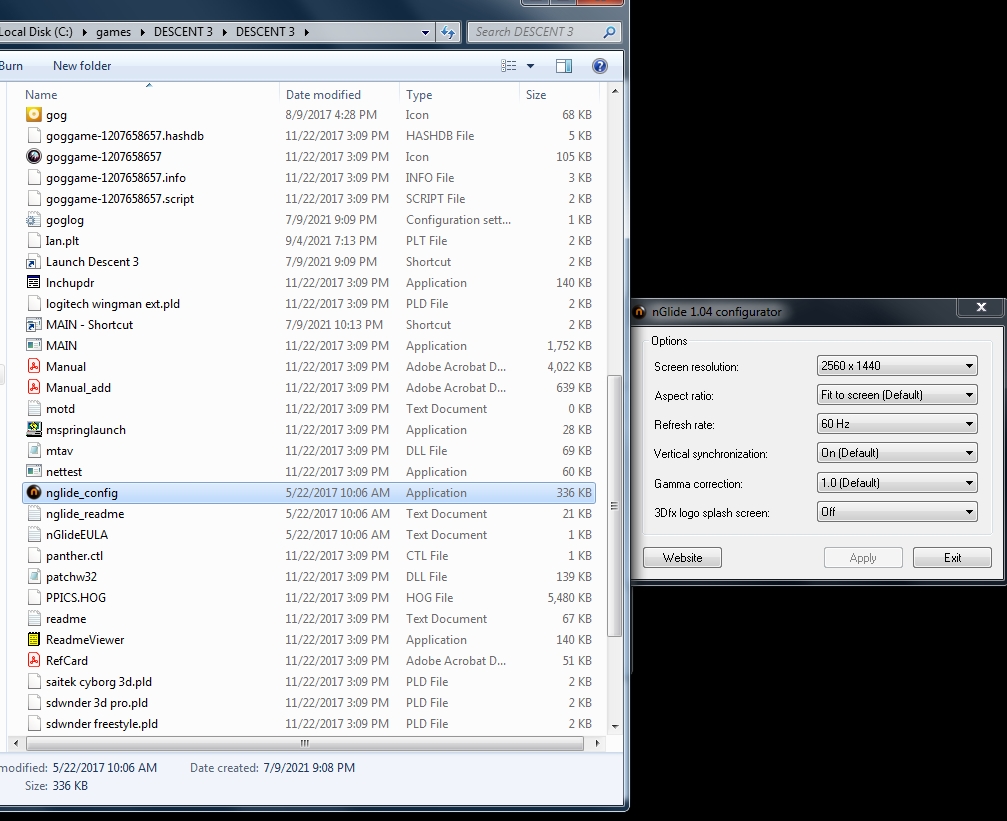Select the ReadmeViewer application icon
1007x821 pixels.
point(33,640)
